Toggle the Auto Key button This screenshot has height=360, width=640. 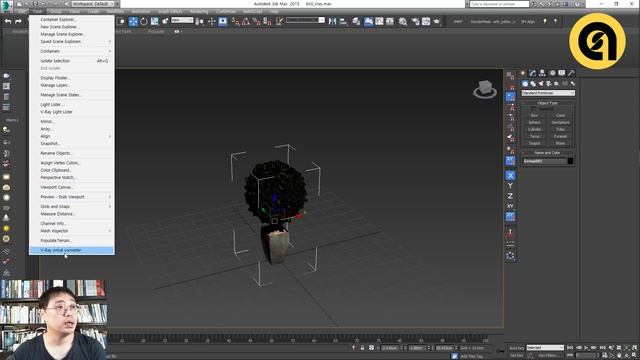tap(516, 348)
